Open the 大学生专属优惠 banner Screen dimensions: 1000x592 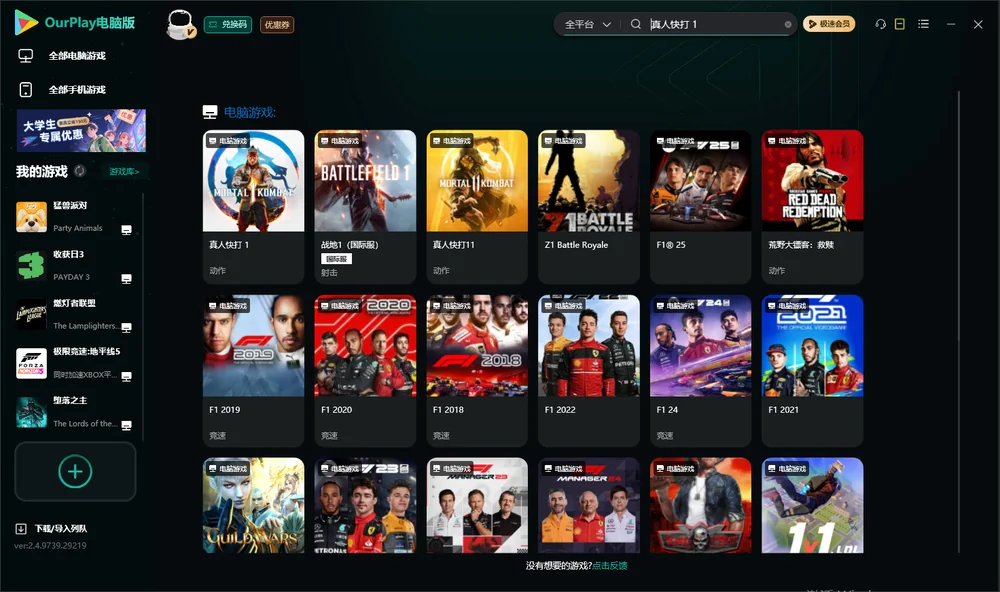coord(81,130)
